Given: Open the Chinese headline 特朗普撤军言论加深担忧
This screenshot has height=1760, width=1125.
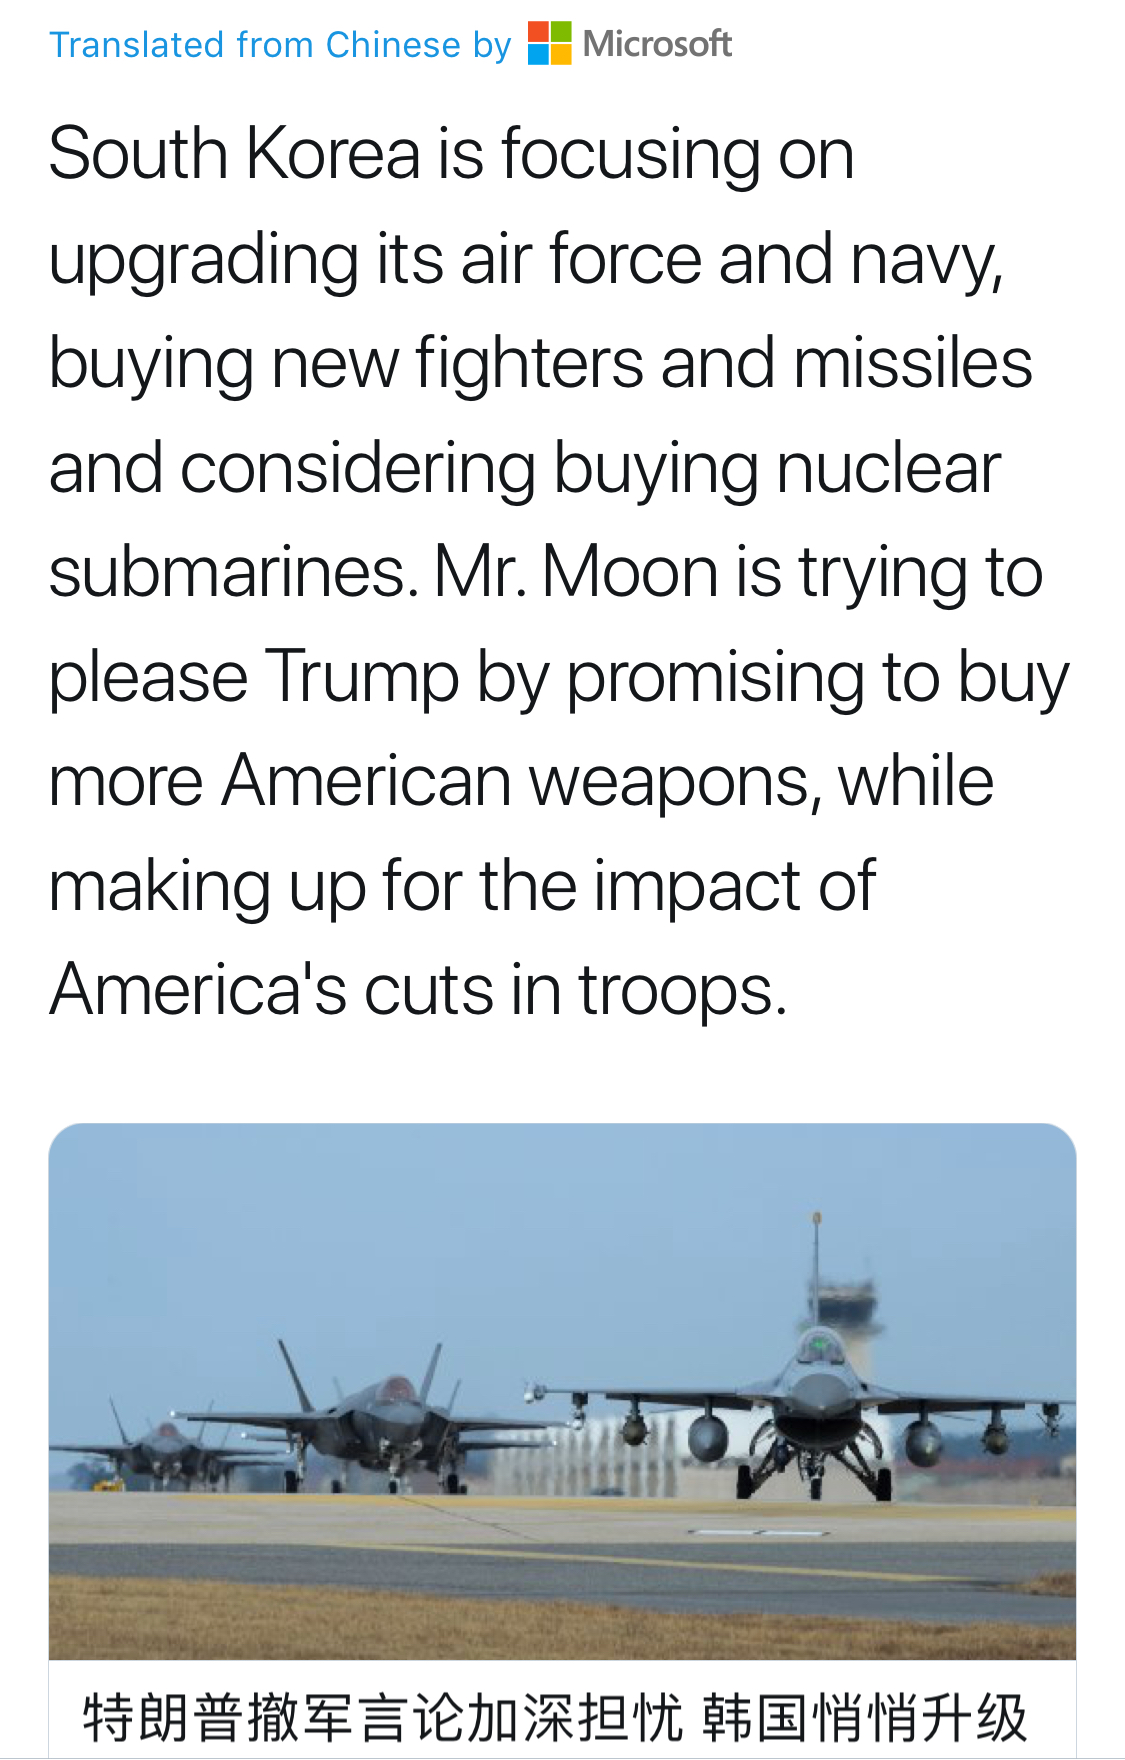Looking at the screenshot, I should (383, 1718).
